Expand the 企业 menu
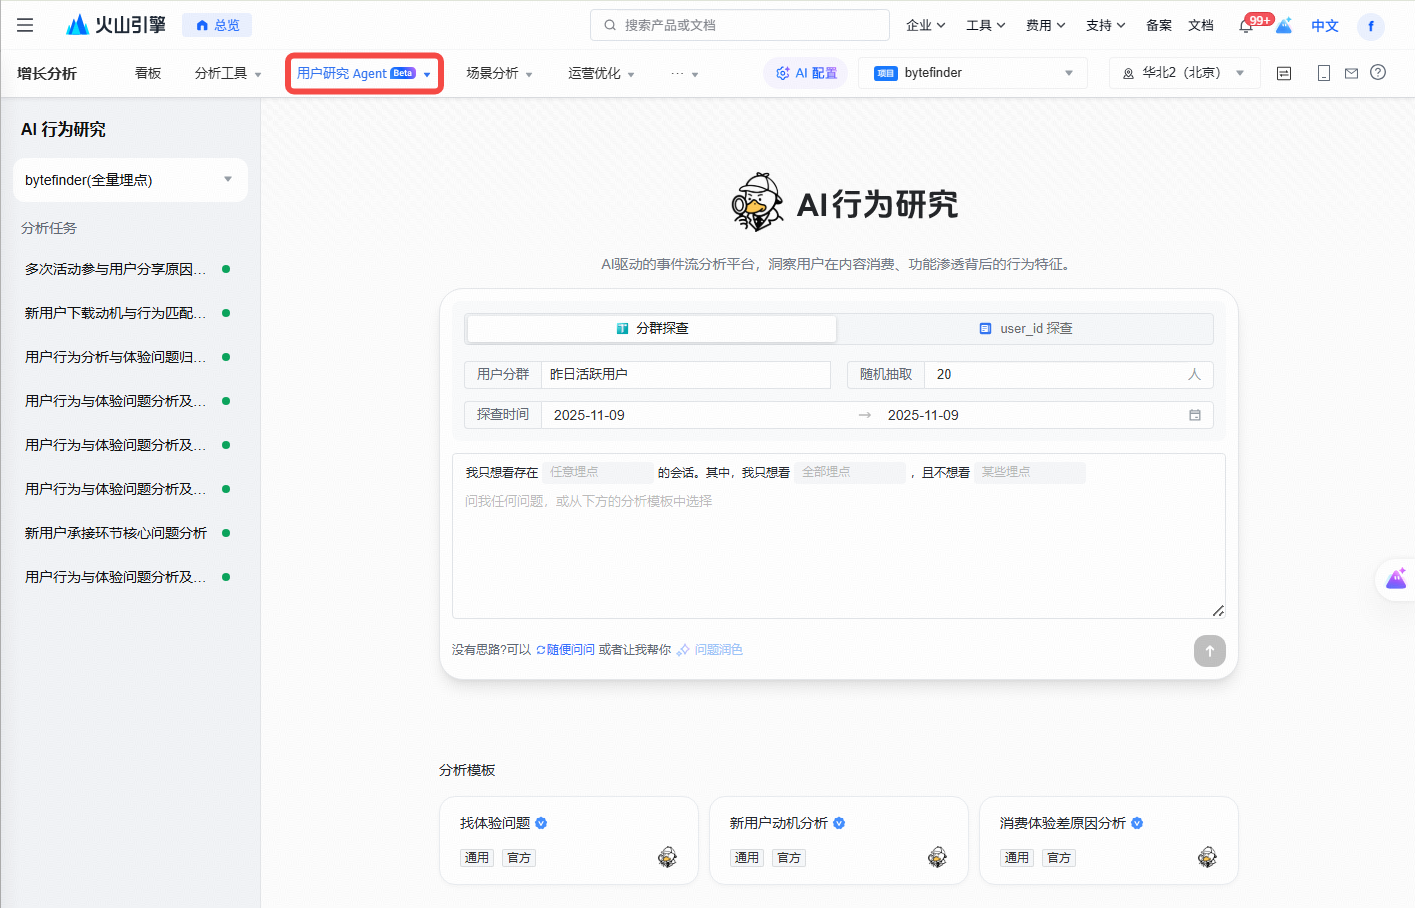 tap(925, 25)
